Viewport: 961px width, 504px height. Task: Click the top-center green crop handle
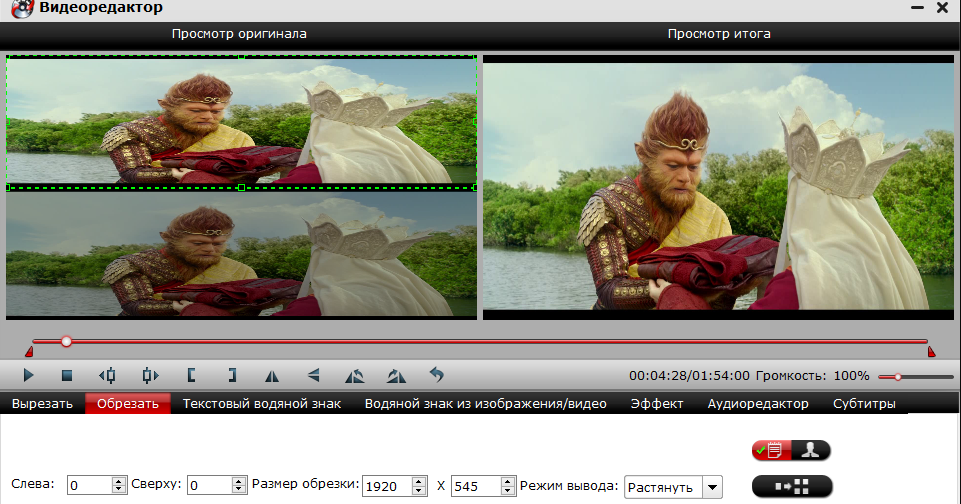pos(241,57)
